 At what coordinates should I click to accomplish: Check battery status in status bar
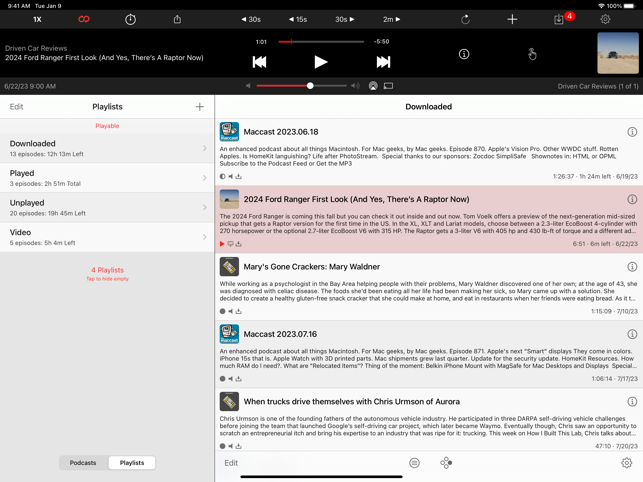click(x=629, y=6)
